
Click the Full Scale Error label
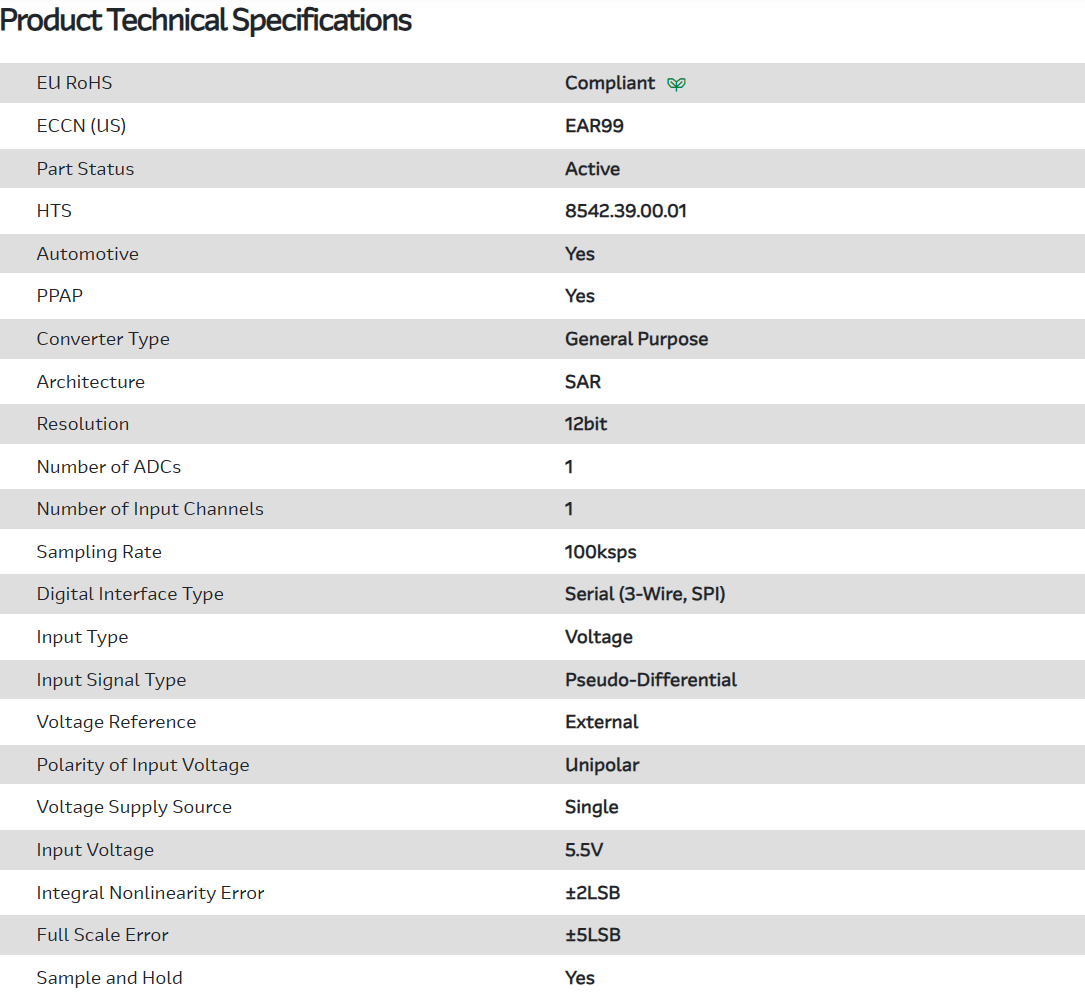pyautogui.click(x=103, y=935)
